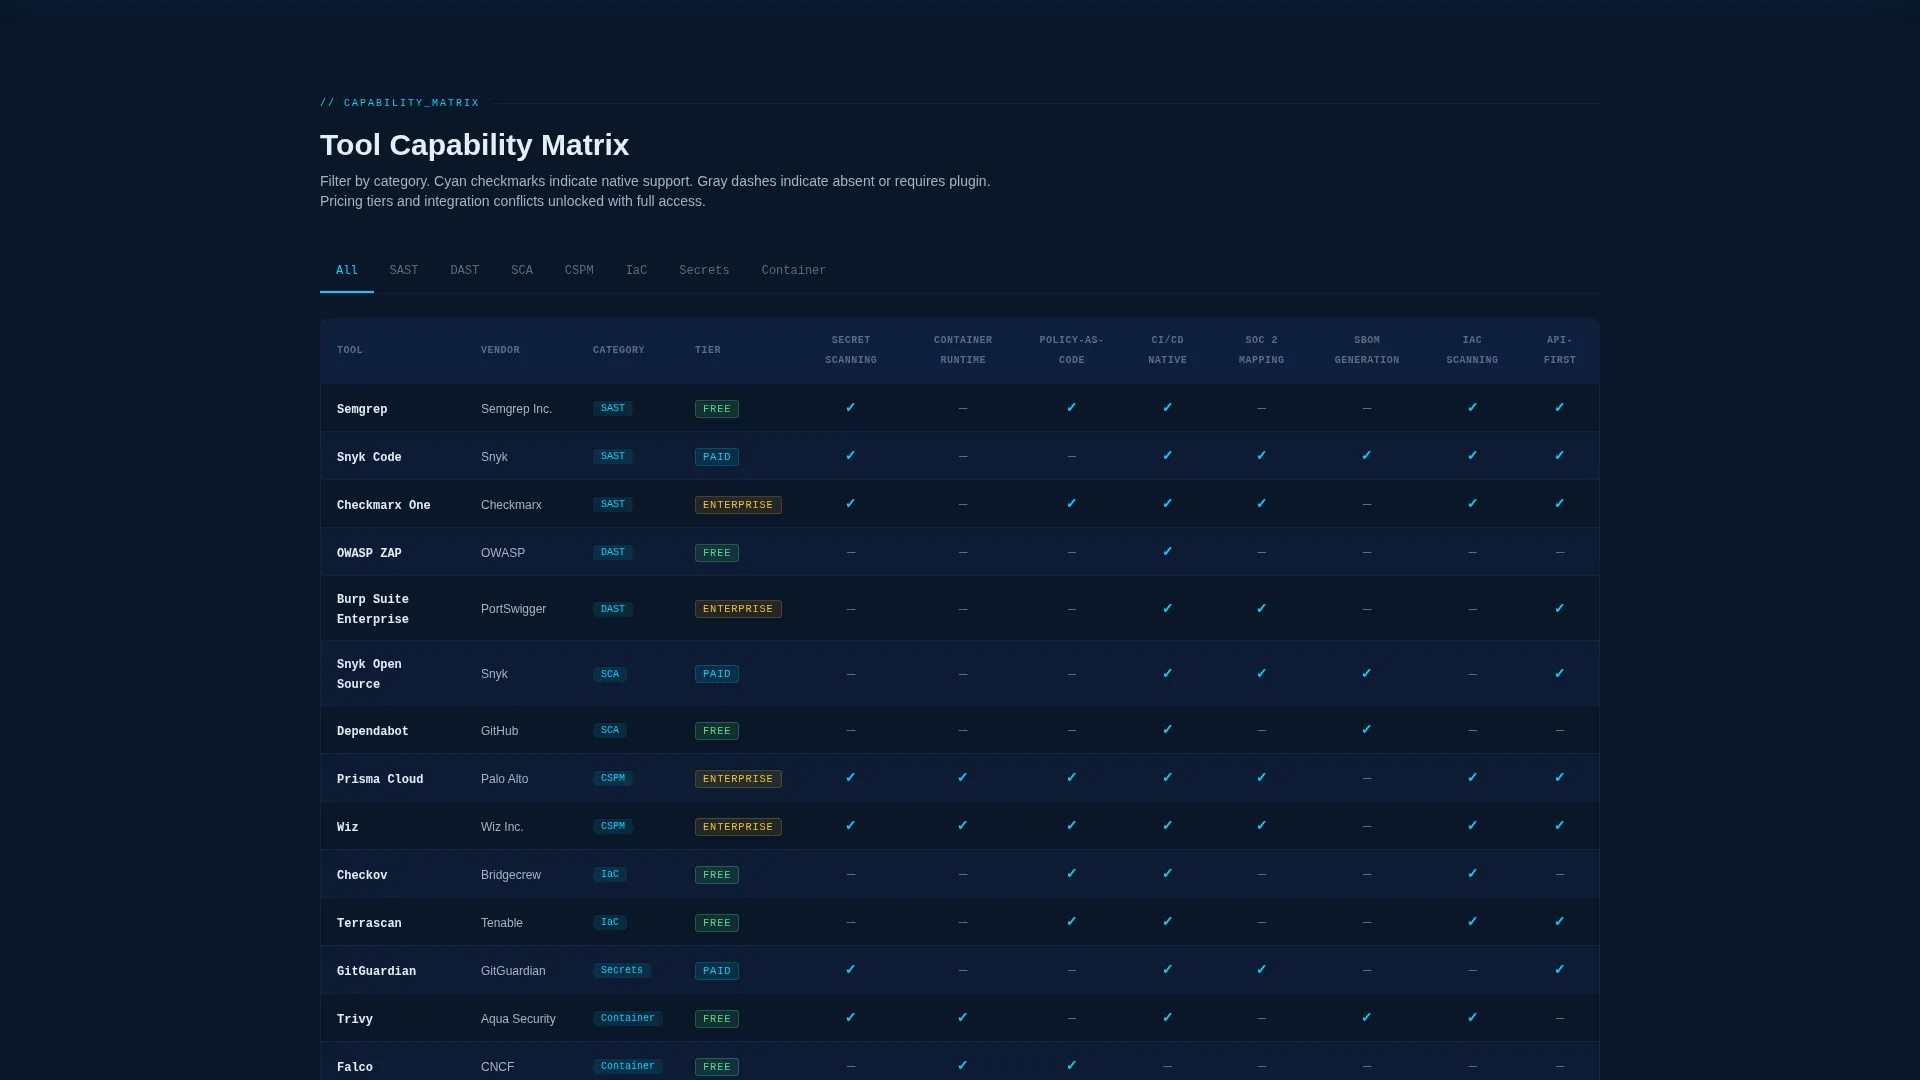
Task: Click Prisma Cloud's Secret Scanning checkmark
Action: pyautogui.click(x=851, y=778)
